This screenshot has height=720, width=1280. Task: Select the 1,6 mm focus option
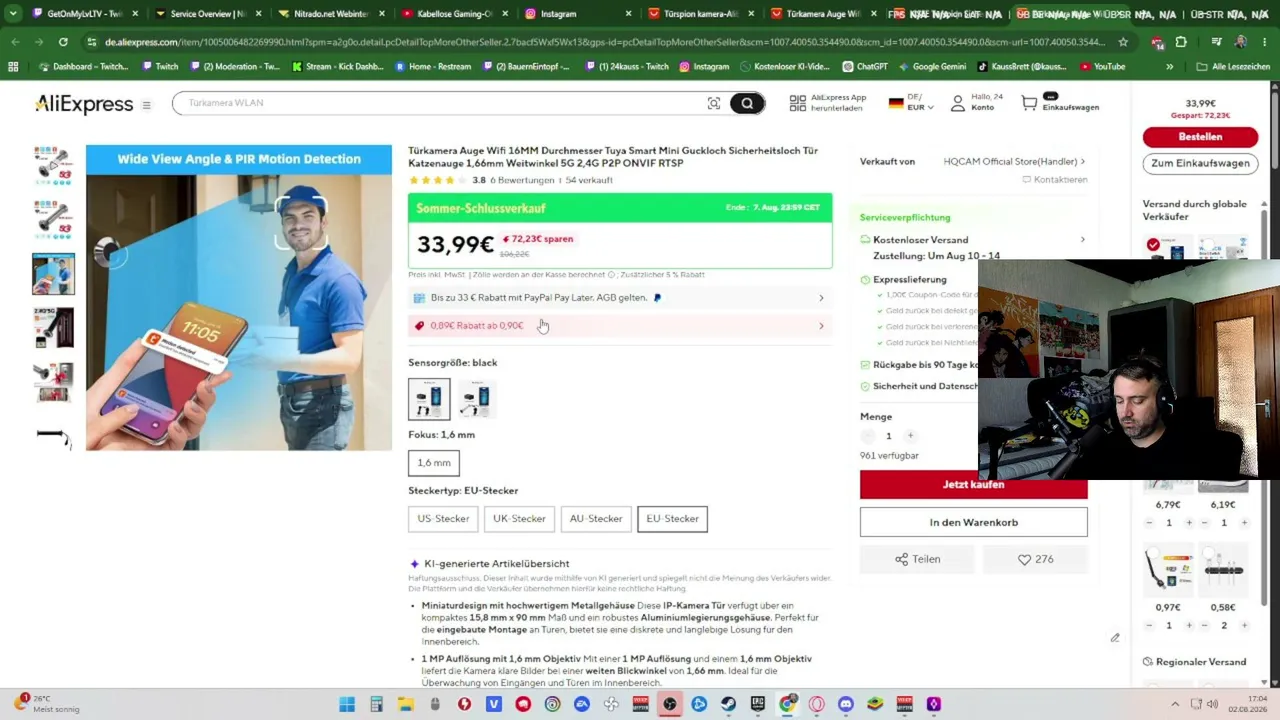pos(434,463)
